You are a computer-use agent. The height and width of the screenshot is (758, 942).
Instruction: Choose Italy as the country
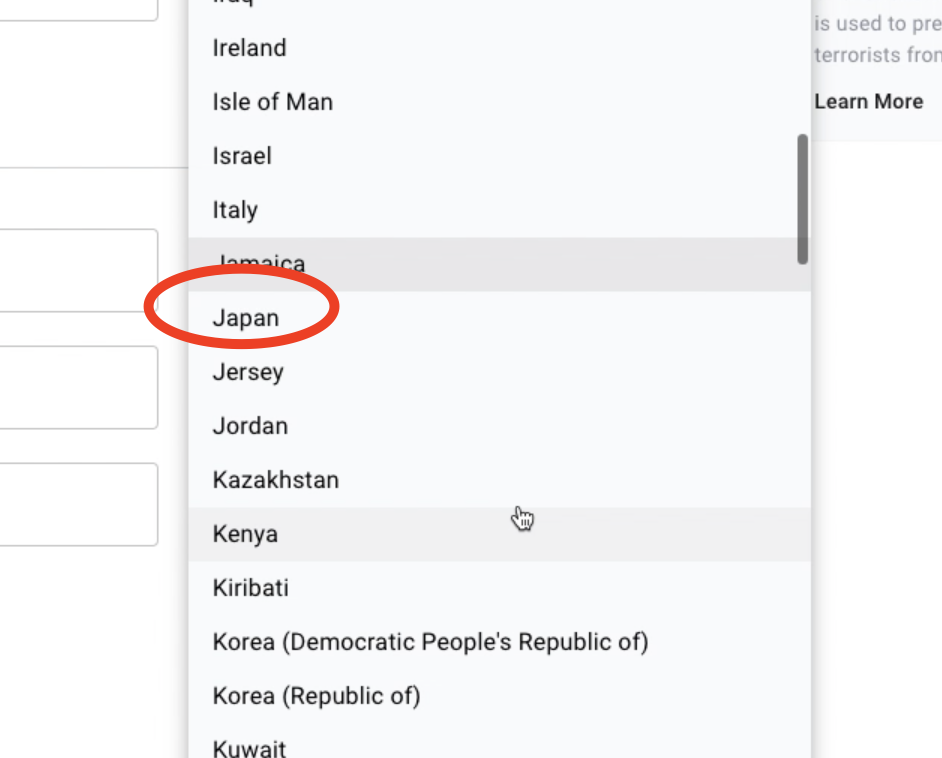click(x=235, y=210)
